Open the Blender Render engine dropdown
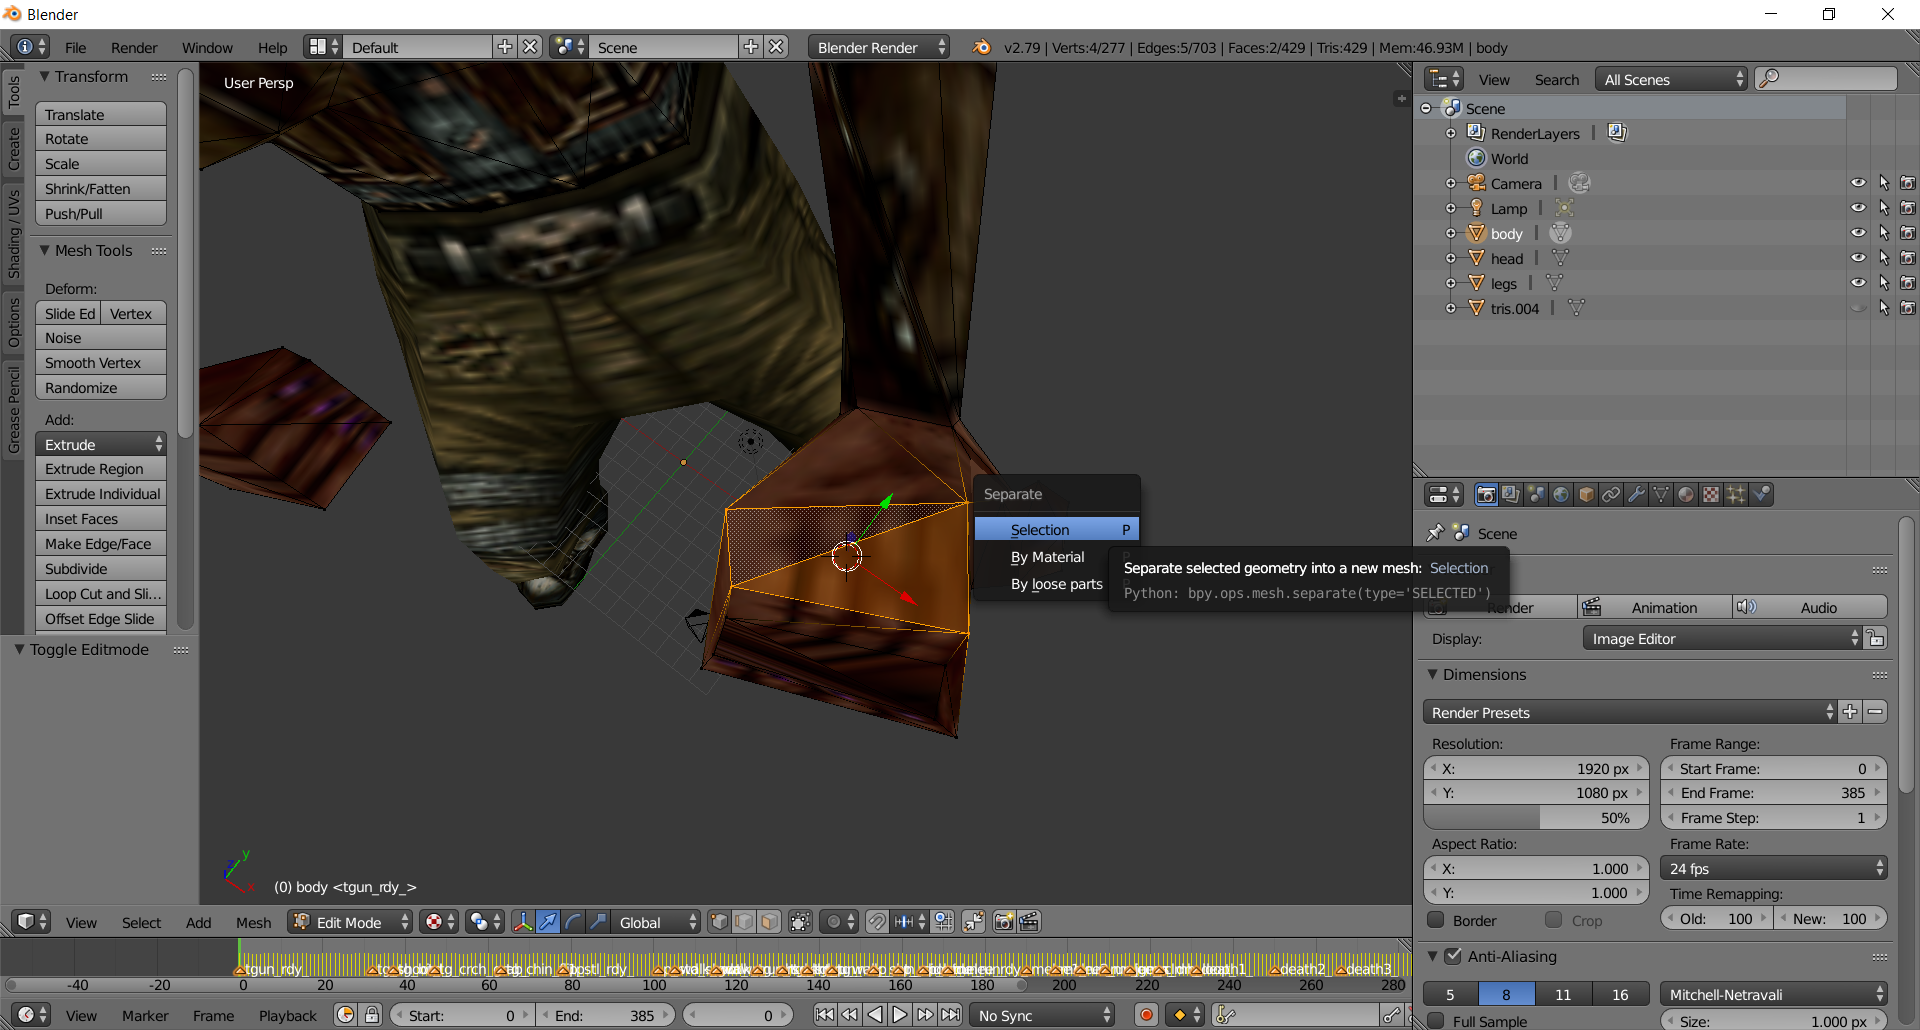The height and width of the screenshot is (1030, 1920). tap(878, 47)
